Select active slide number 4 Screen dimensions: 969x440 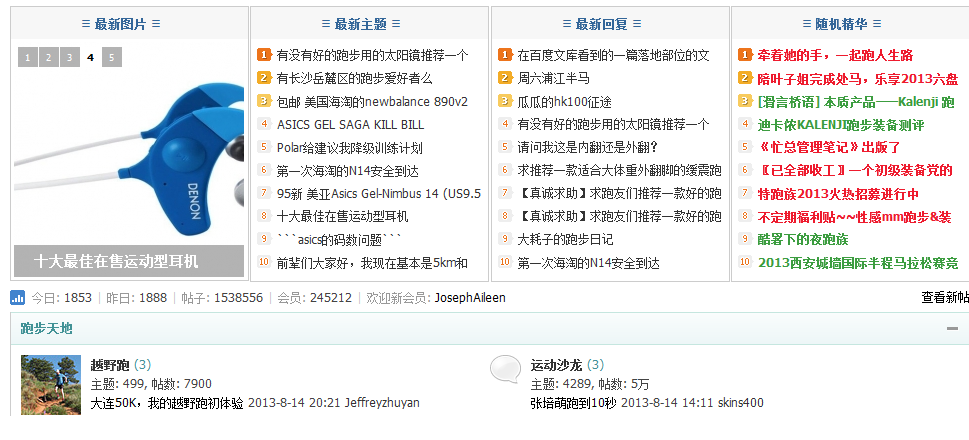tap(91, 57)
